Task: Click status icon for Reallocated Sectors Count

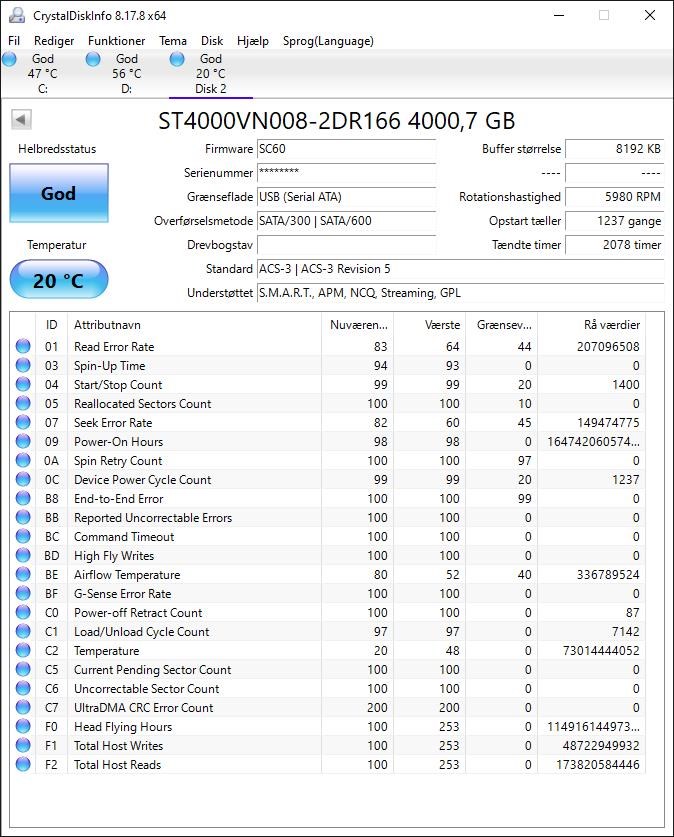Action: [x=23, y=403]
